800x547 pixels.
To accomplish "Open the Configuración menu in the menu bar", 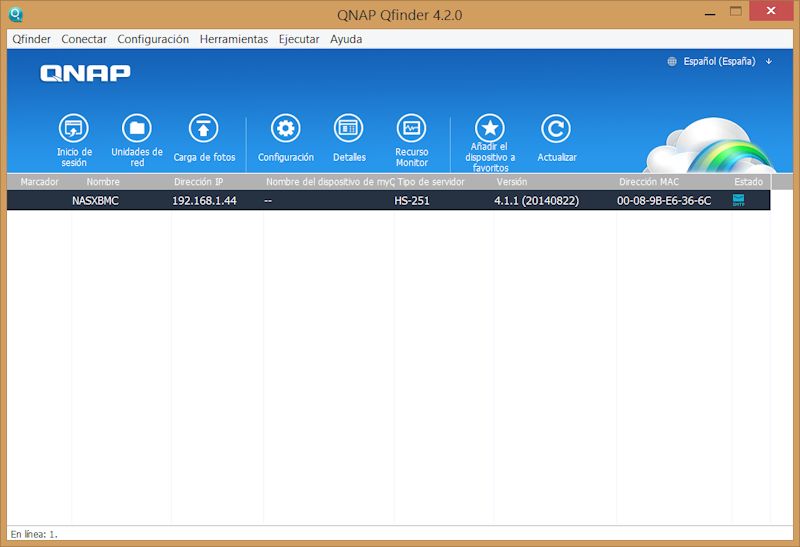I will (153, 39).
